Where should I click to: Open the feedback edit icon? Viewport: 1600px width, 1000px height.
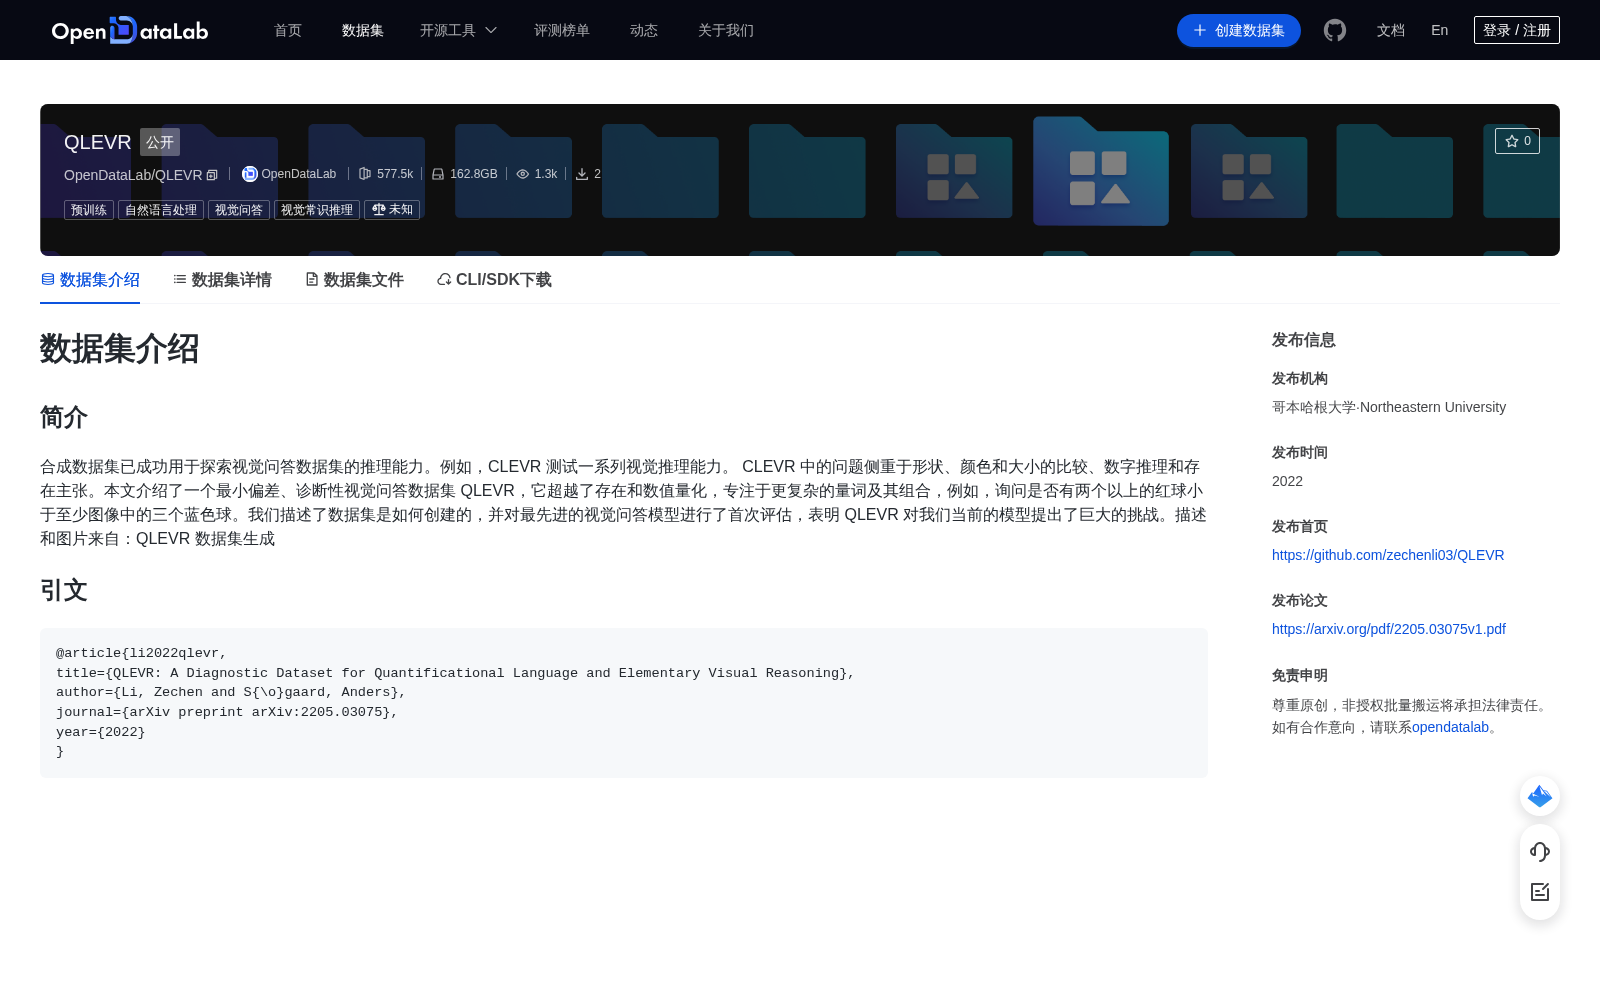[x=1540, y=892]
